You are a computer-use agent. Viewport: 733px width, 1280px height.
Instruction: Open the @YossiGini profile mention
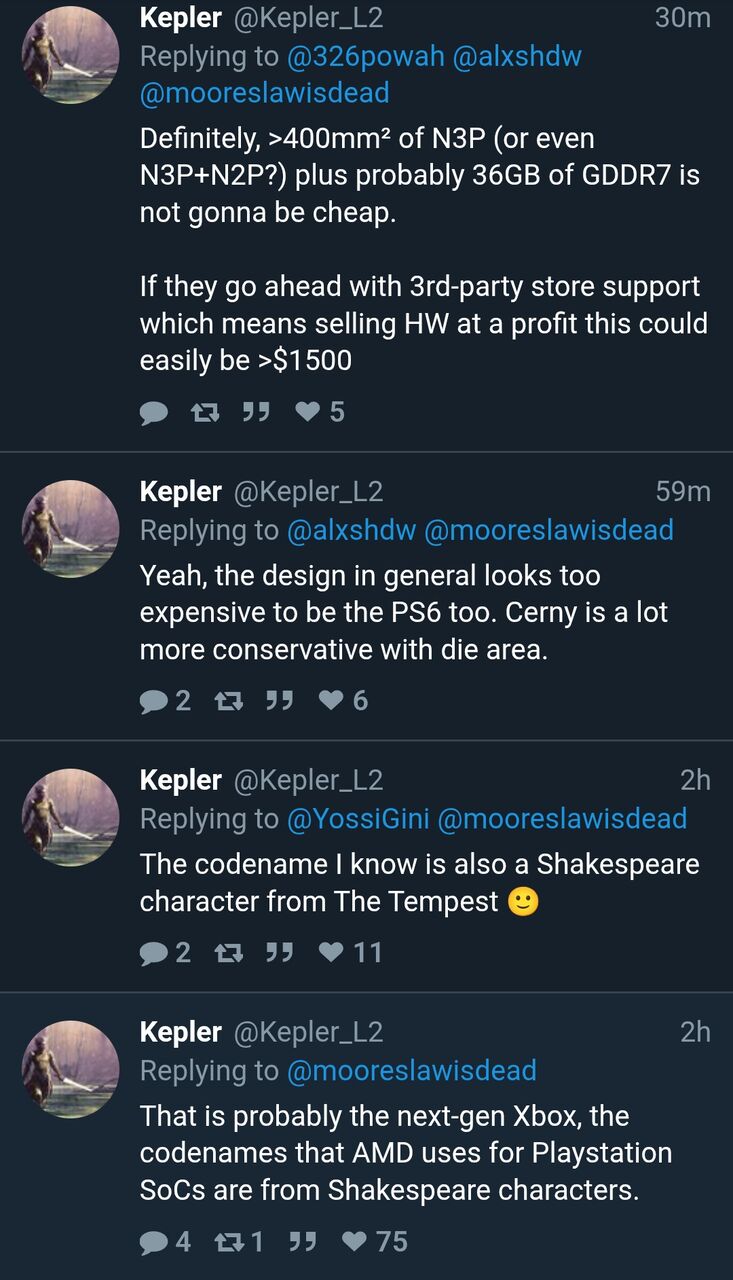358,819
